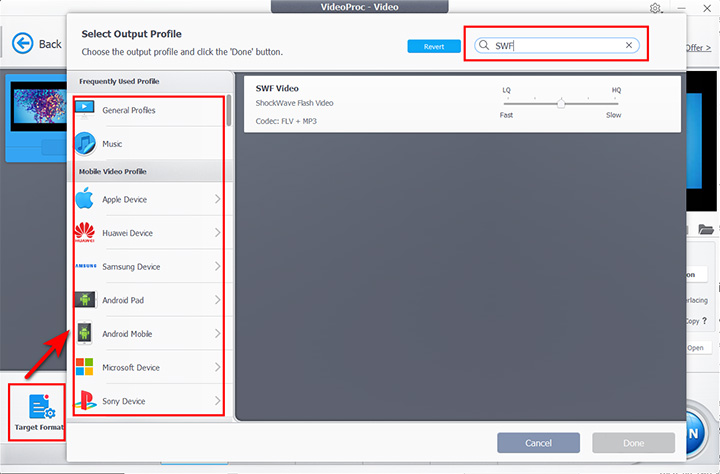Select the SWF Video profile title
This screenshot has height=474, width=720.
tap(277, 89)
